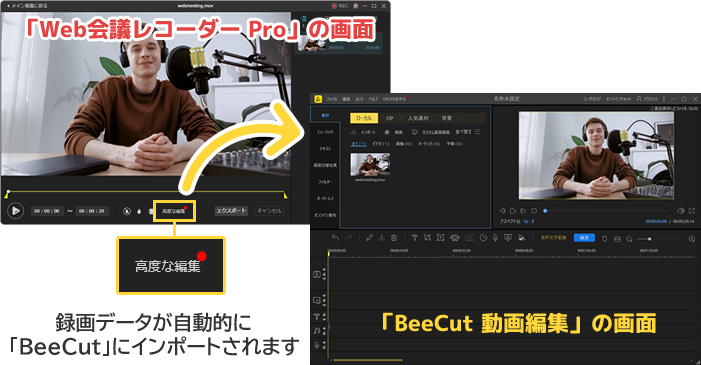Click microphone voiceover icon in timeline toolbar

coord(495,238)
